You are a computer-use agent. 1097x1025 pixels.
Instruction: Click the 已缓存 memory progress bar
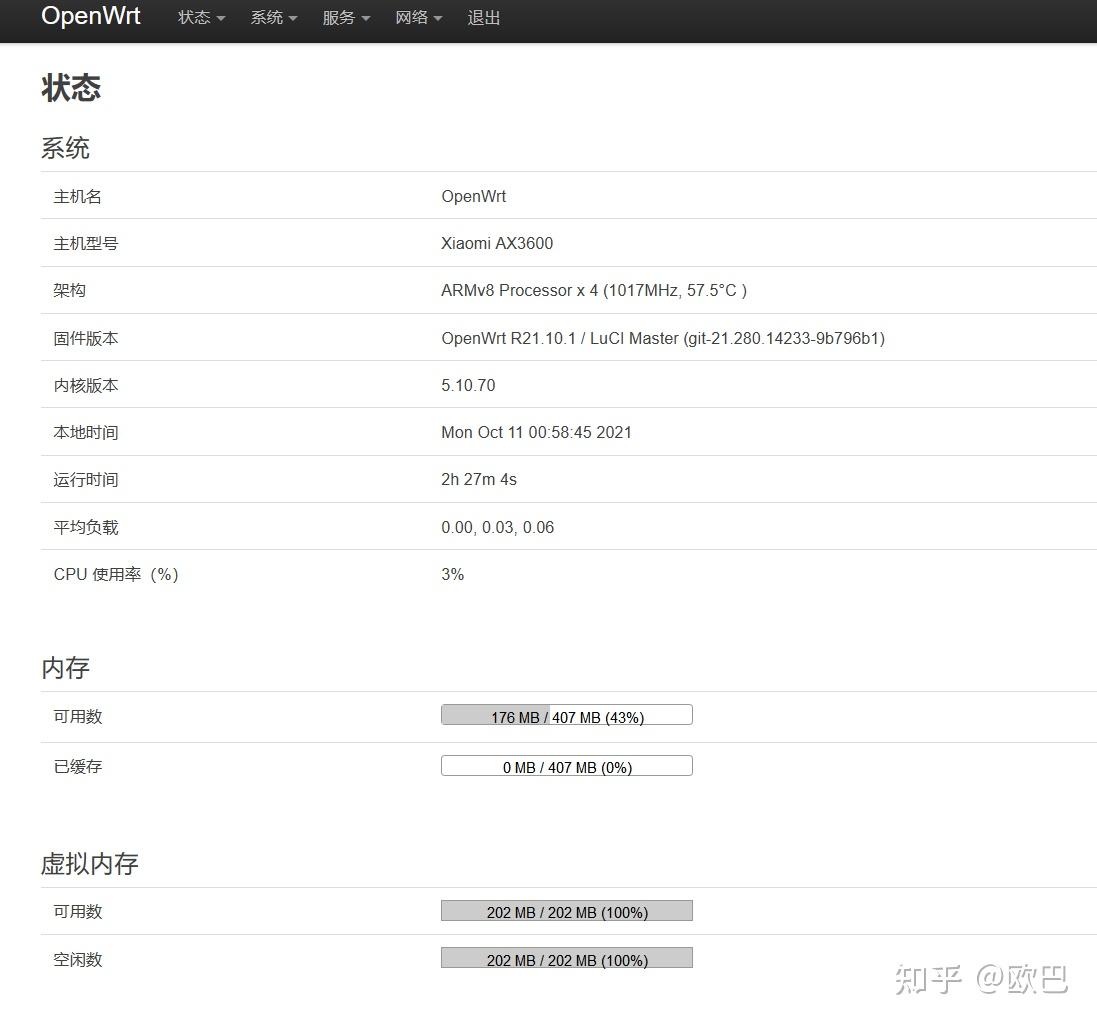coord(566,765)
